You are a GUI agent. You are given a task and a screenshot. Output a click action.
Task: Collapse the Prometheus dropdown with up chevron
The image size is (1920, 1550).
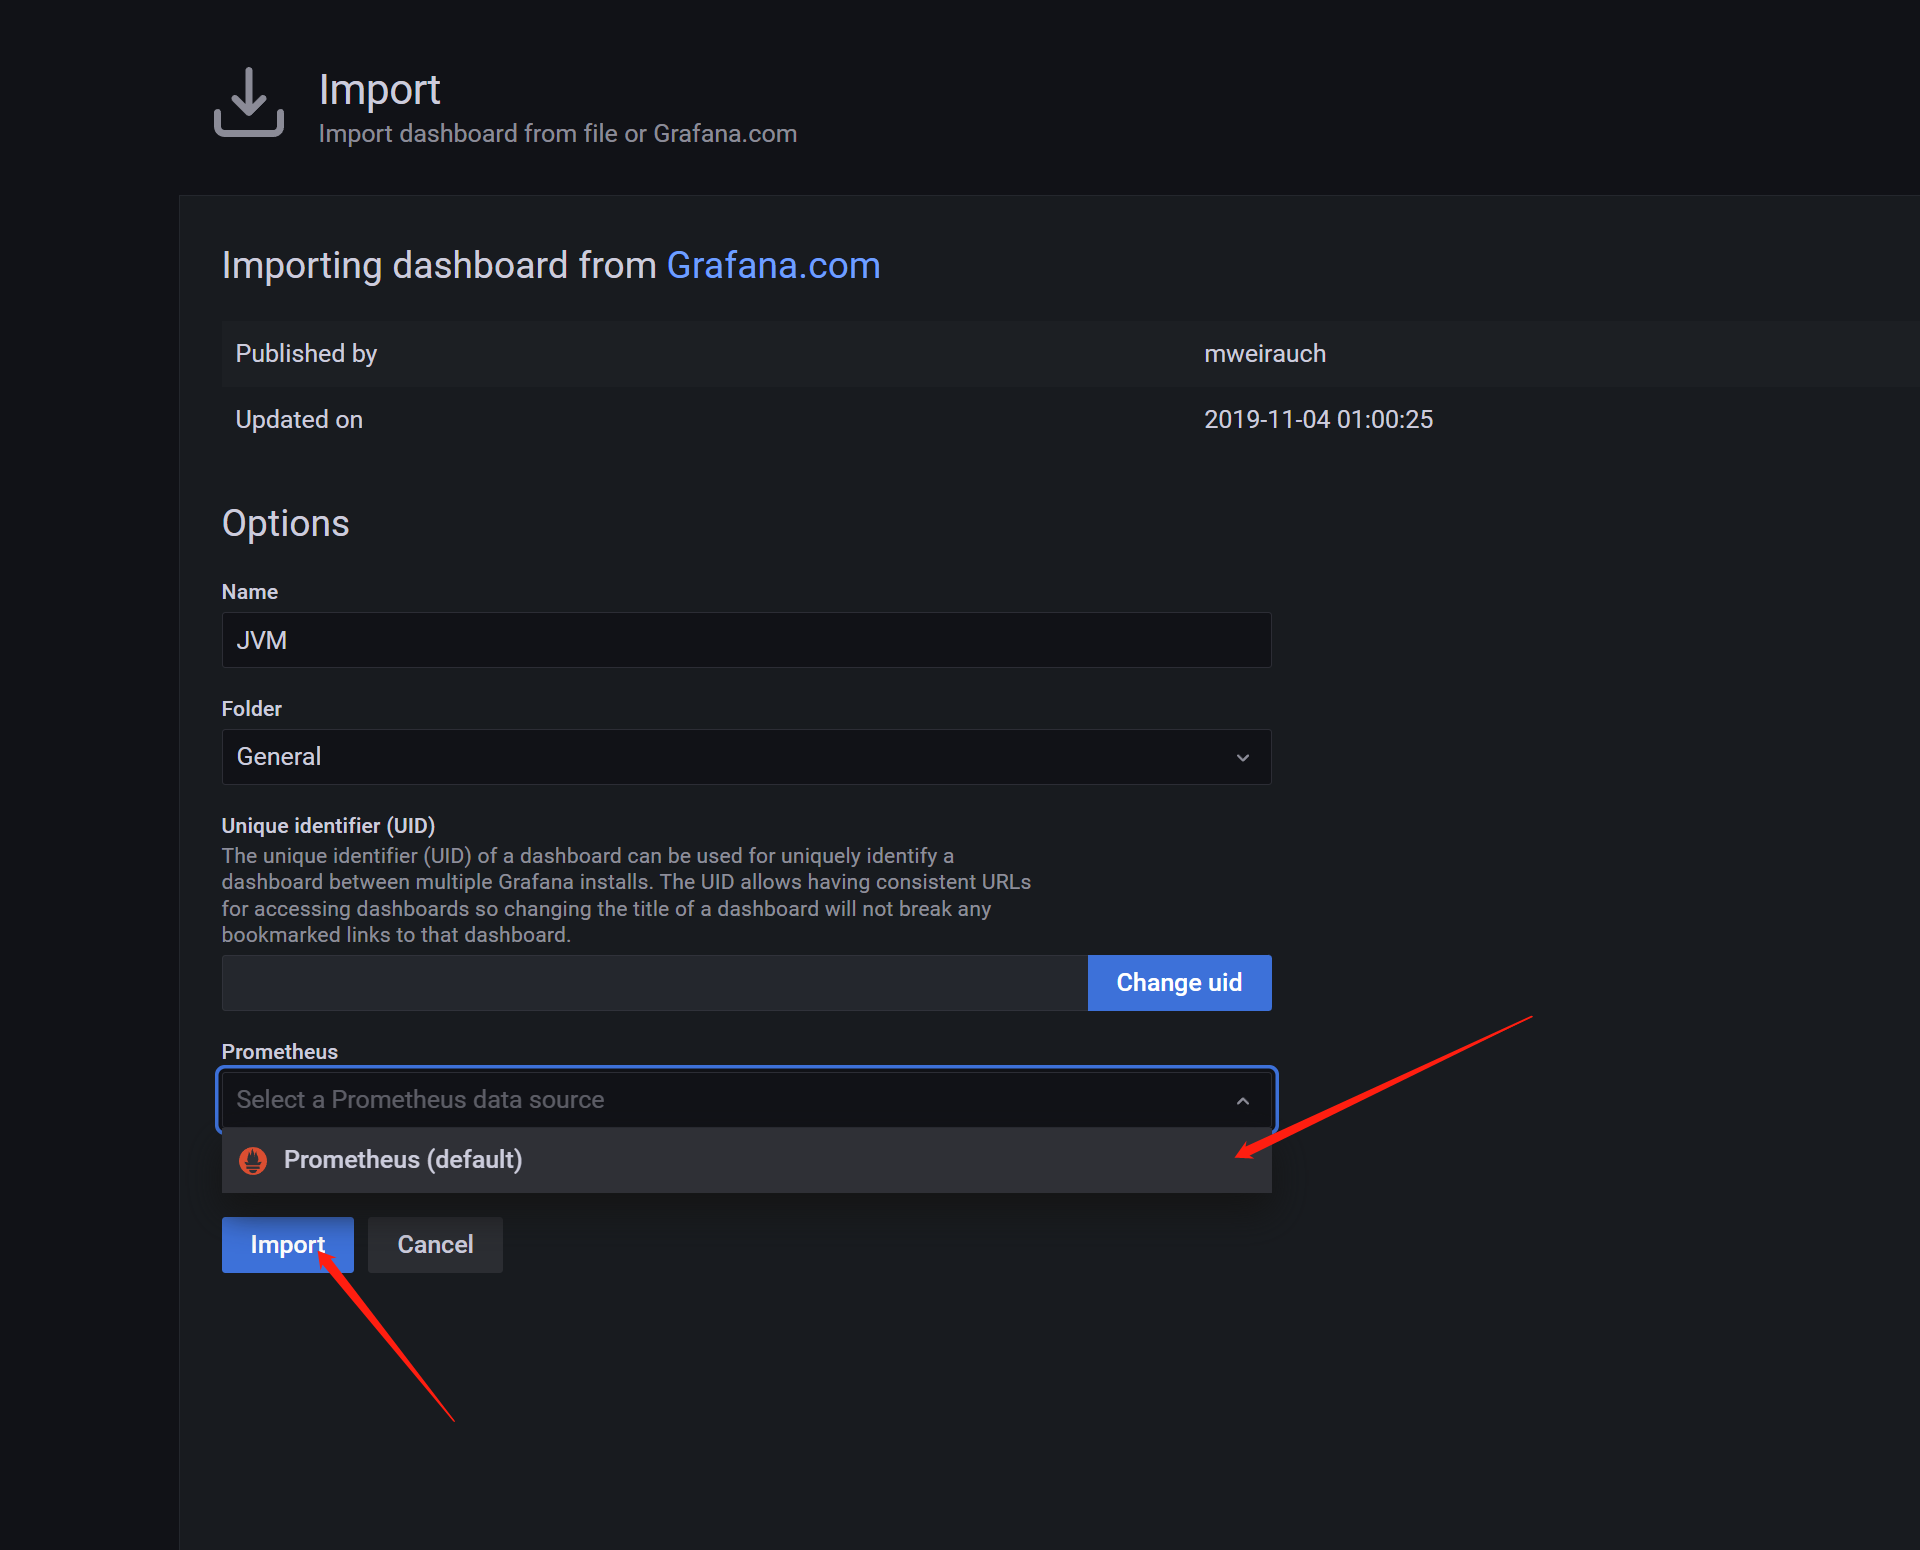tap(1243, 1101)
